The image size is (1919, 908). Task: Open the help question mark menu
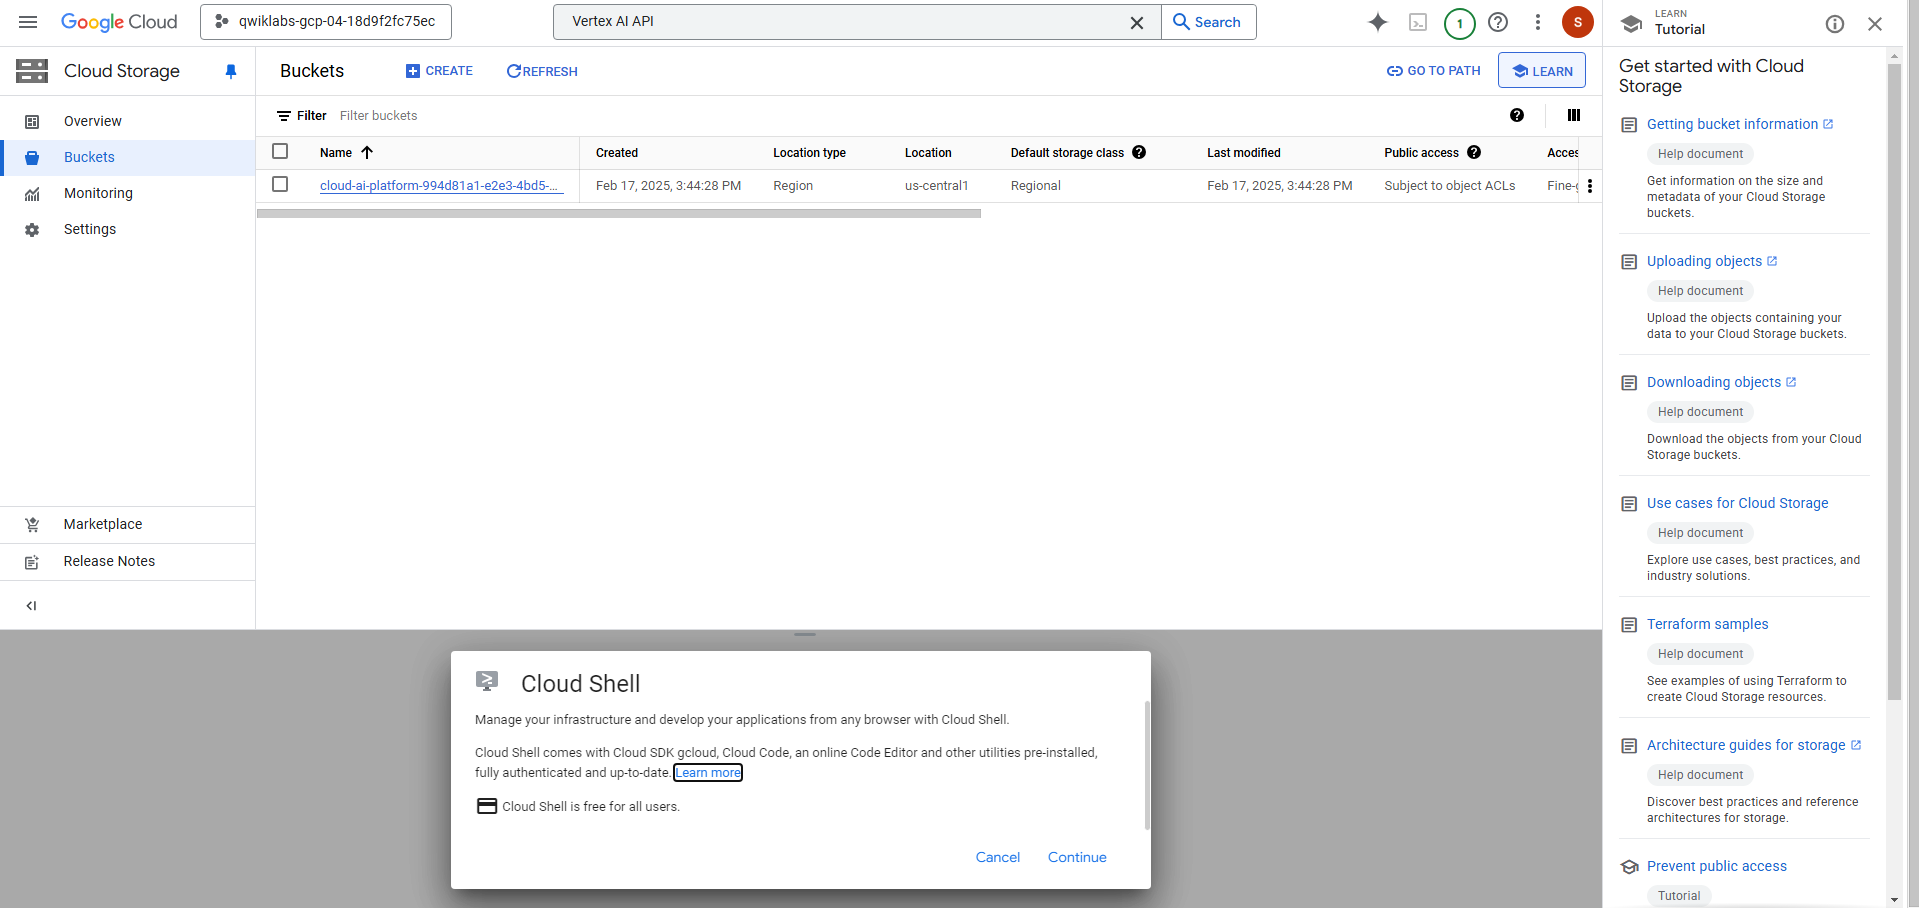(1498, 22)
